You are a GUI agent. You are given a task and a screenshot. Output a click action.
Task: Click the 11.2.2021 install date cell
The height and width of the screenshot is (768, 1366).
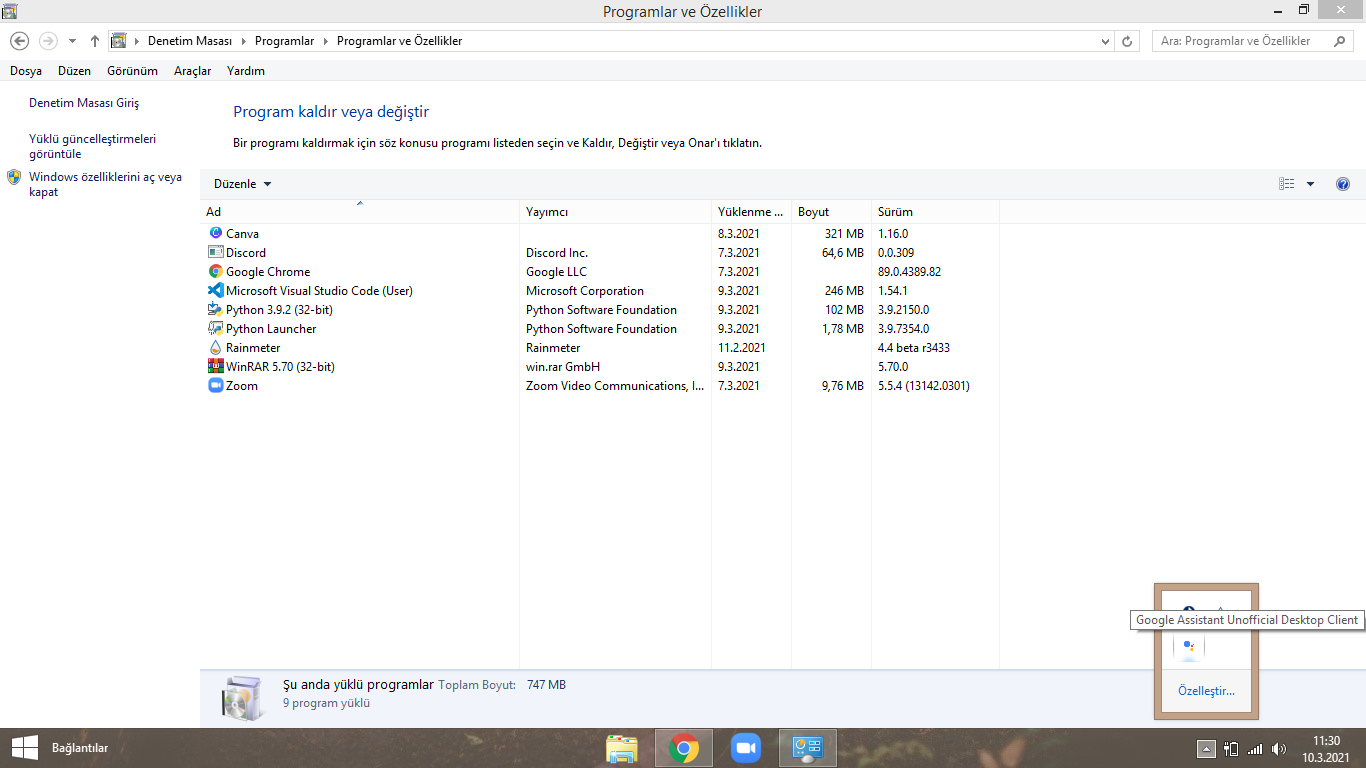click(742, 348)
